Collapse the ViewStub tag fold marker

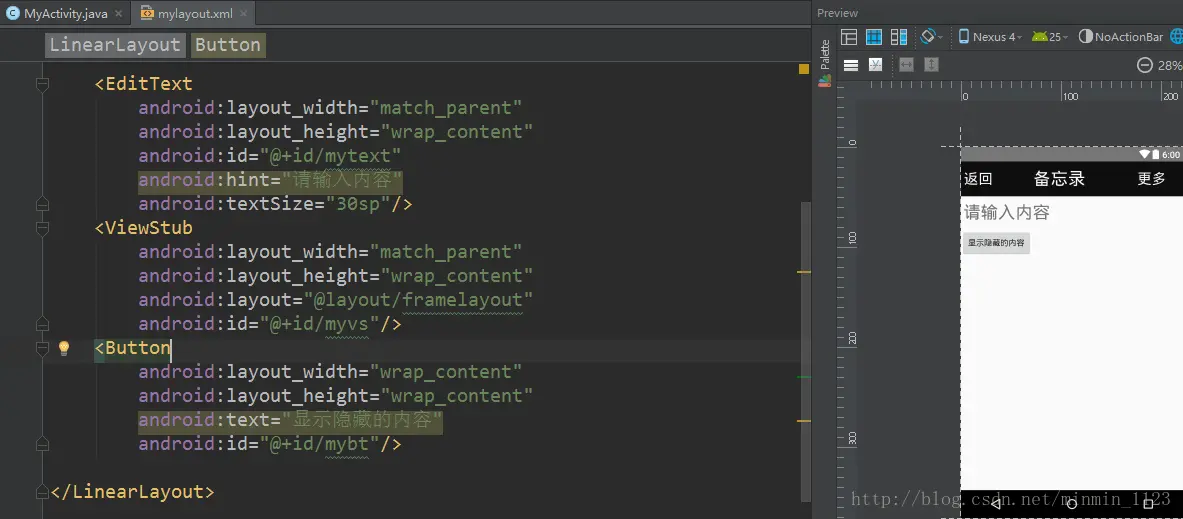click(42, 228)
